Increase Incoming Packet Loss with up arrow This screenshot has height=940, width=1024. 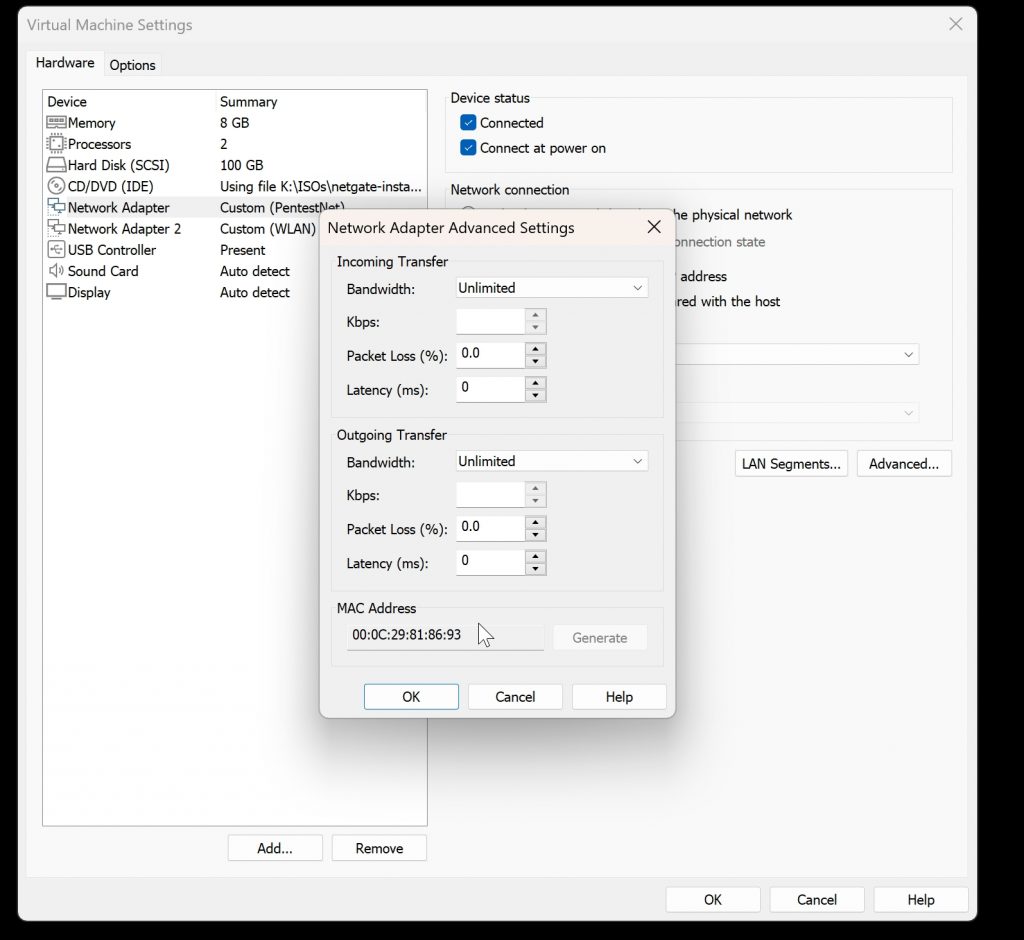coord(536,349)
